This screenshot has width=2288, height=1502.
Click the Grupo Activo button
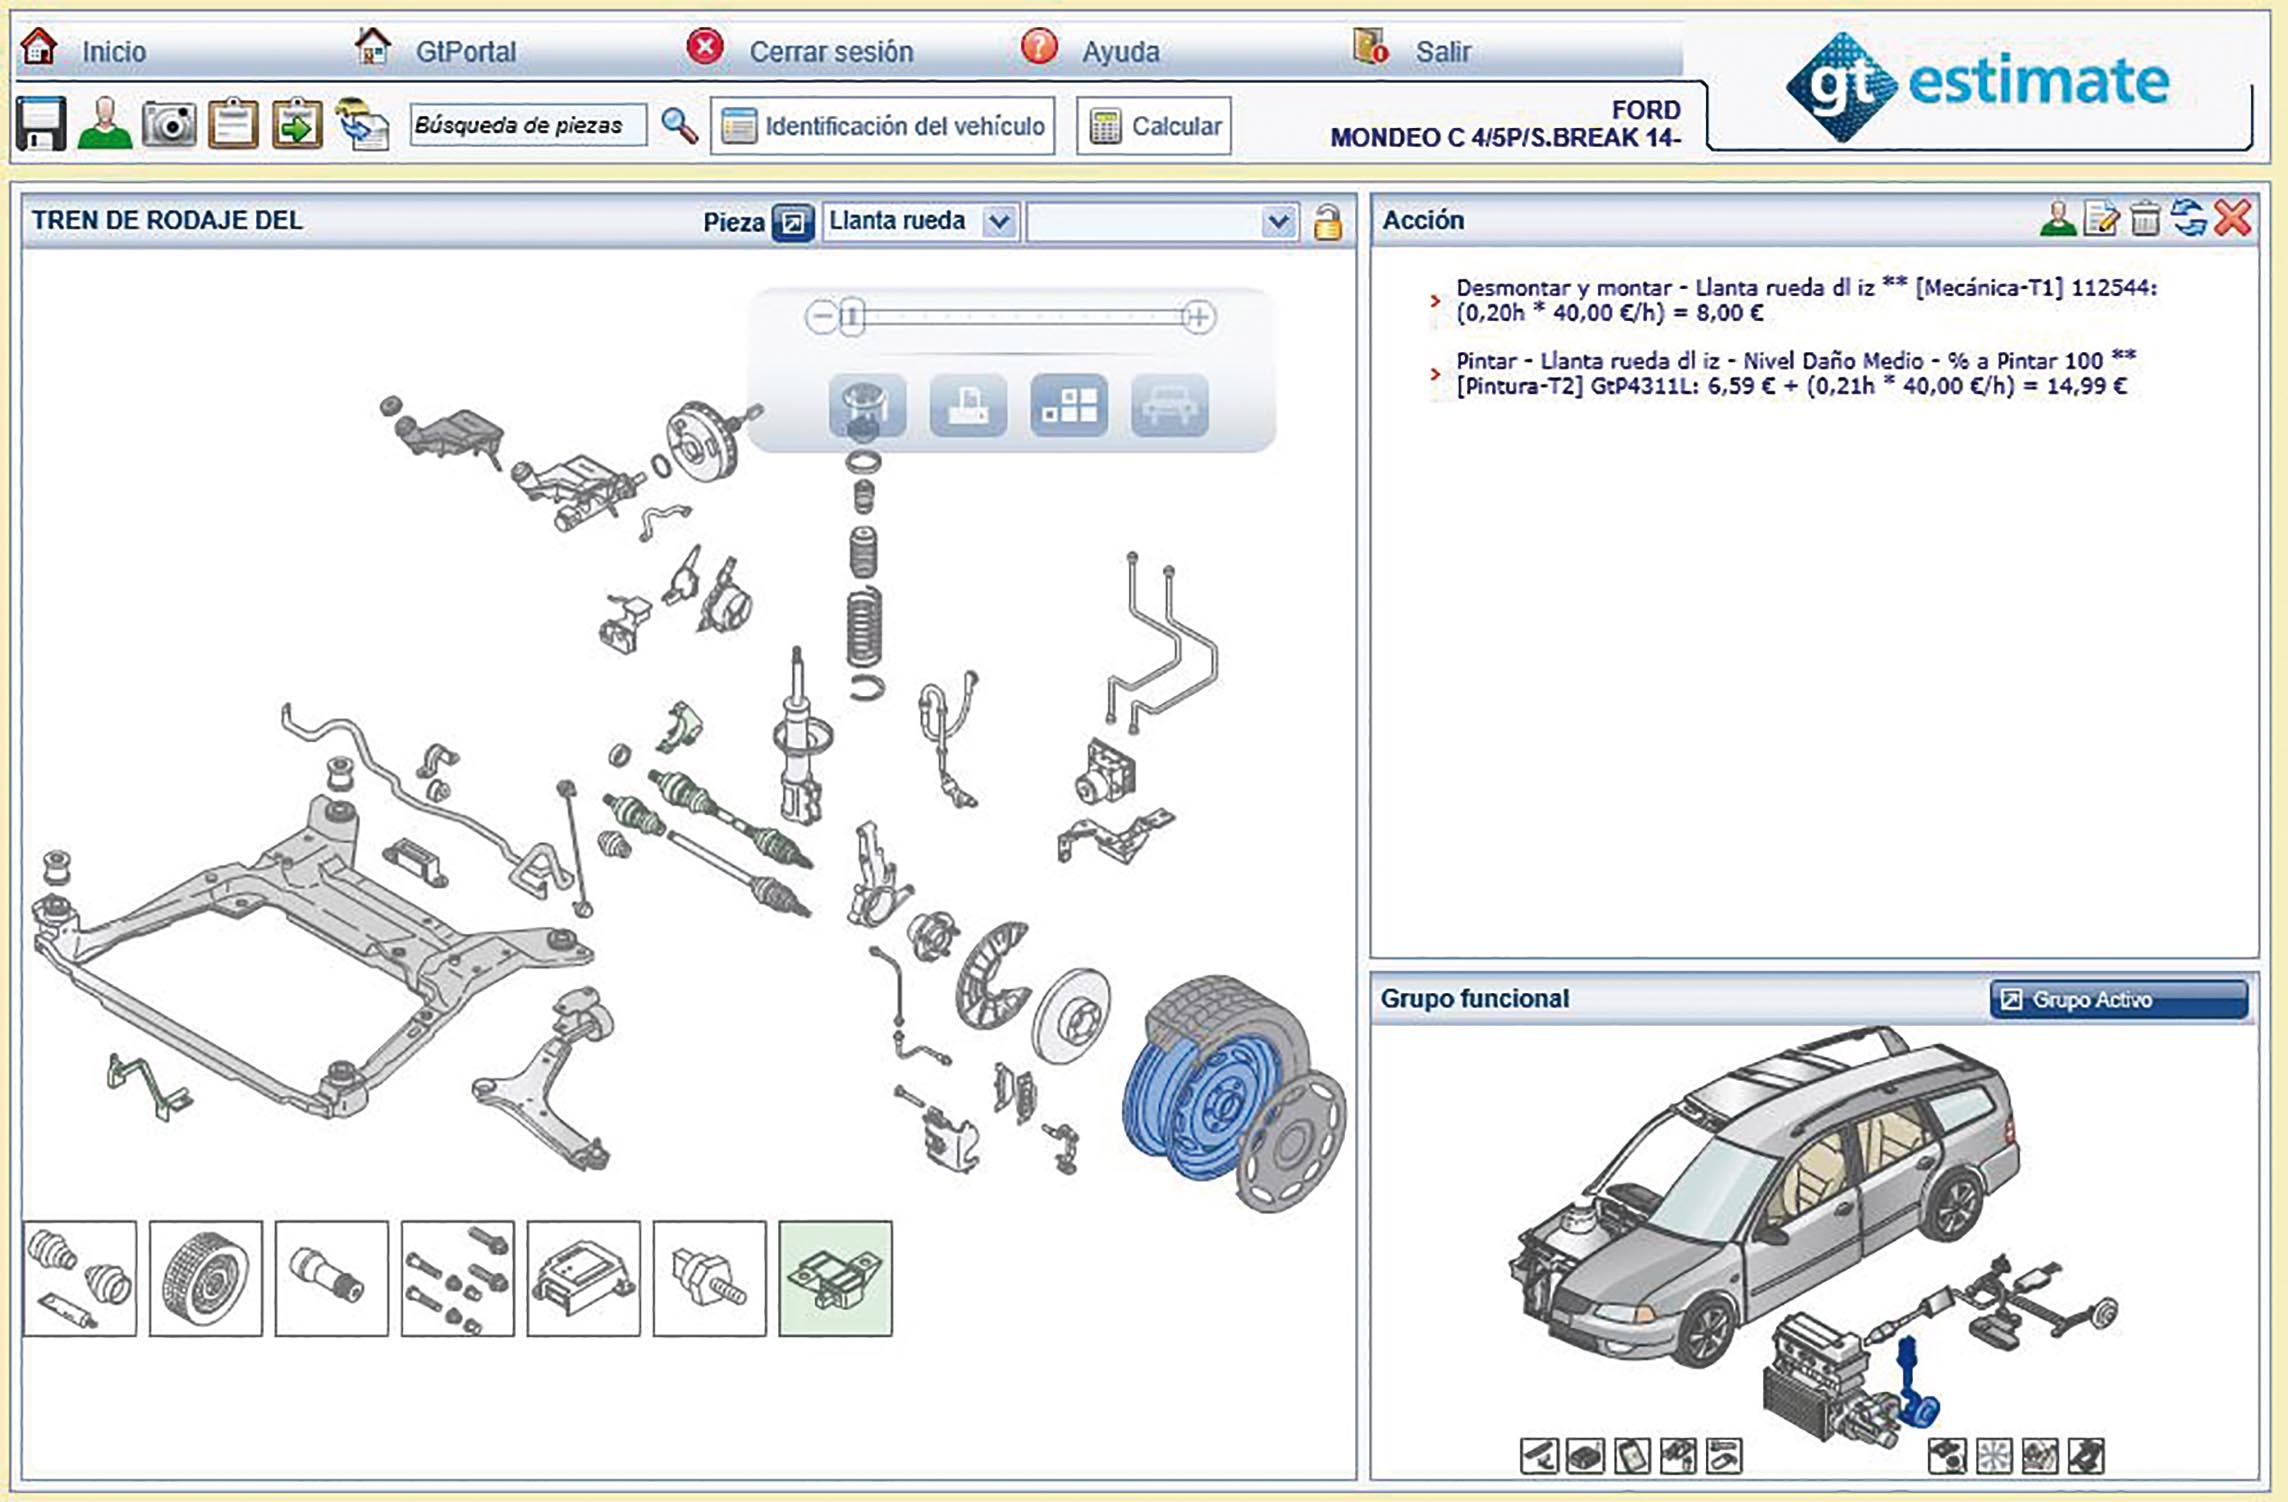click(2119, 999)
